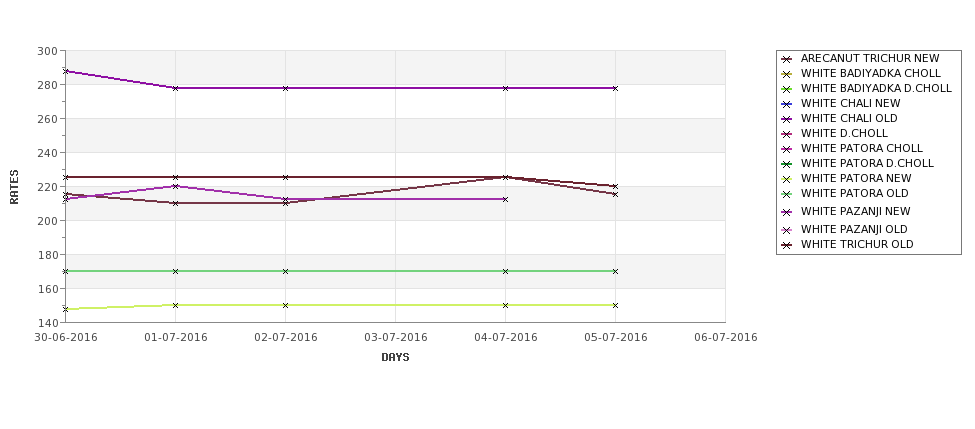Click the 278 purple data point on 05-07-2016

point(615,88)
